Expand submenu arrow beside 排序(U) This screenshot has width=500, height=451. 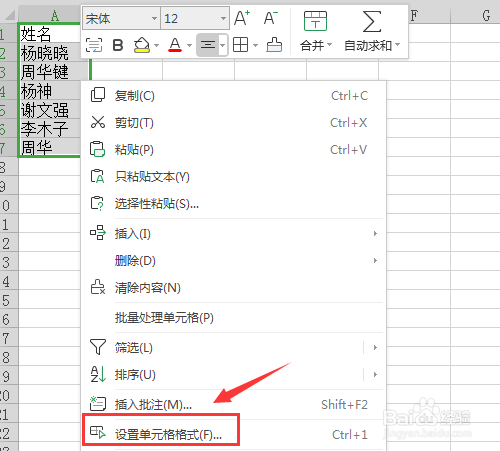[375, 375]
